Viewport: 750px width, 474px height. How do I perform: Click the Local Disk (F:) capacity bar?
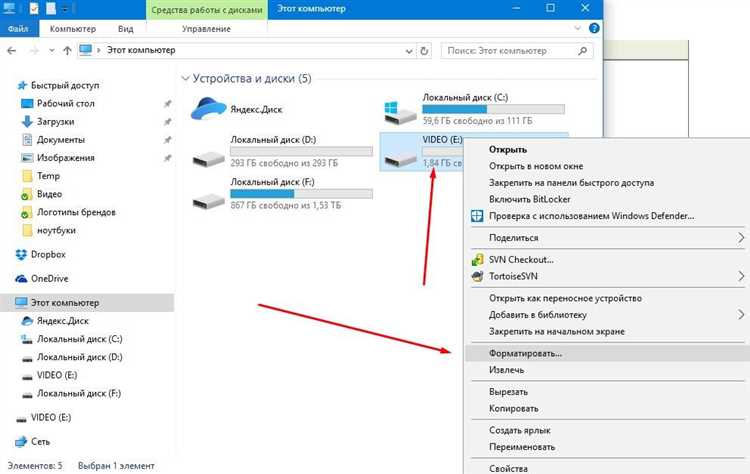pos(300,193)
